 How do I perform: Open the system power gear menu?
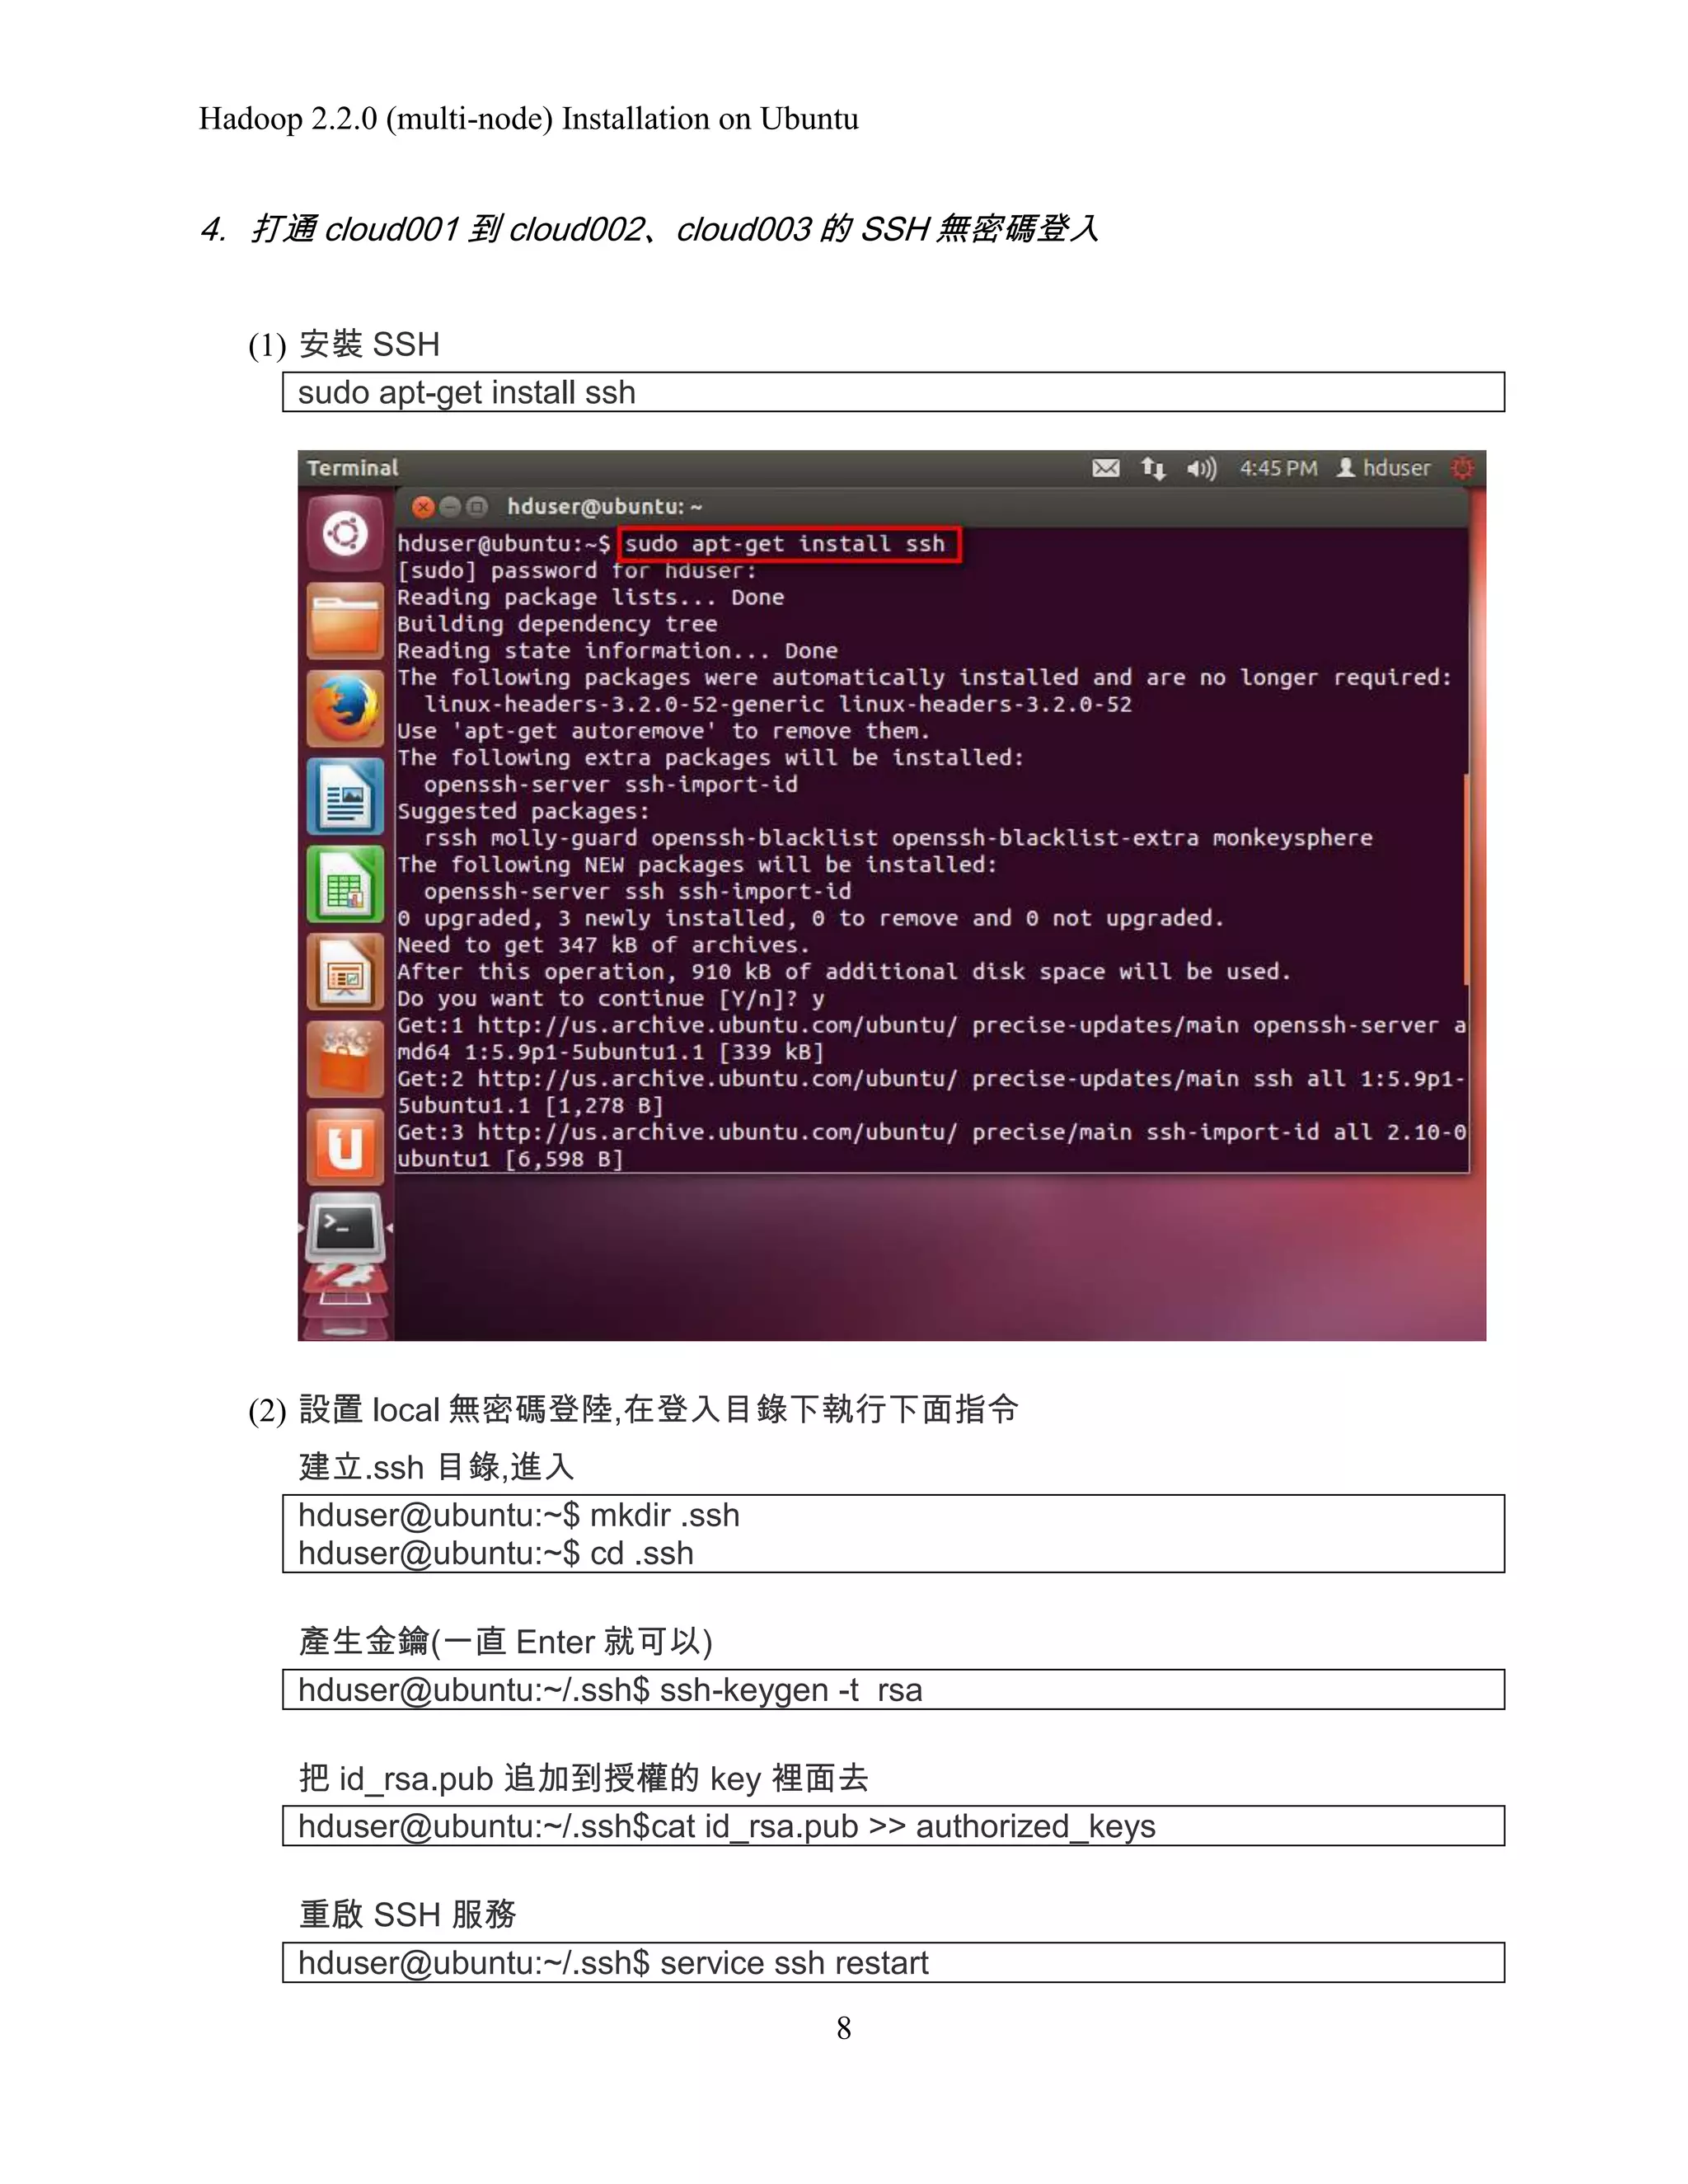click(x=1462, y=468)
